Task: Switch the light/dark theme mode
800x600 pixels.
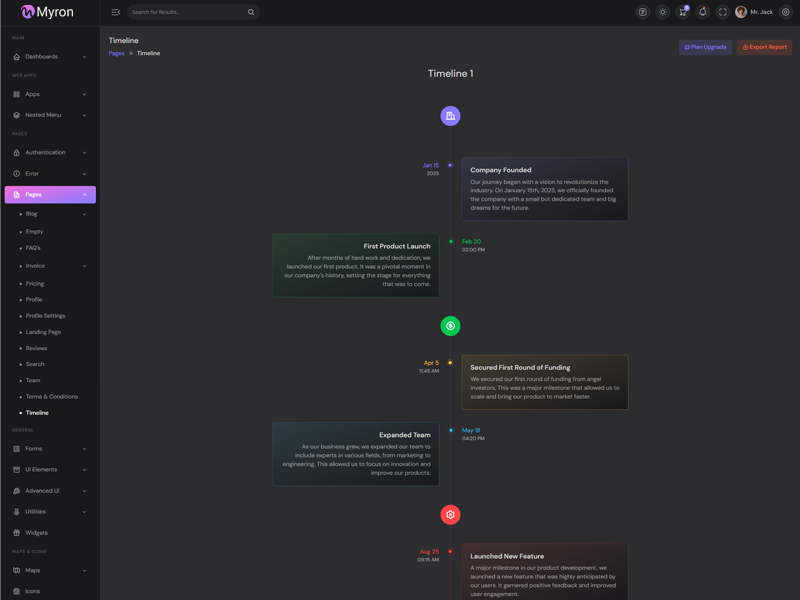Action: coord(662,12)
